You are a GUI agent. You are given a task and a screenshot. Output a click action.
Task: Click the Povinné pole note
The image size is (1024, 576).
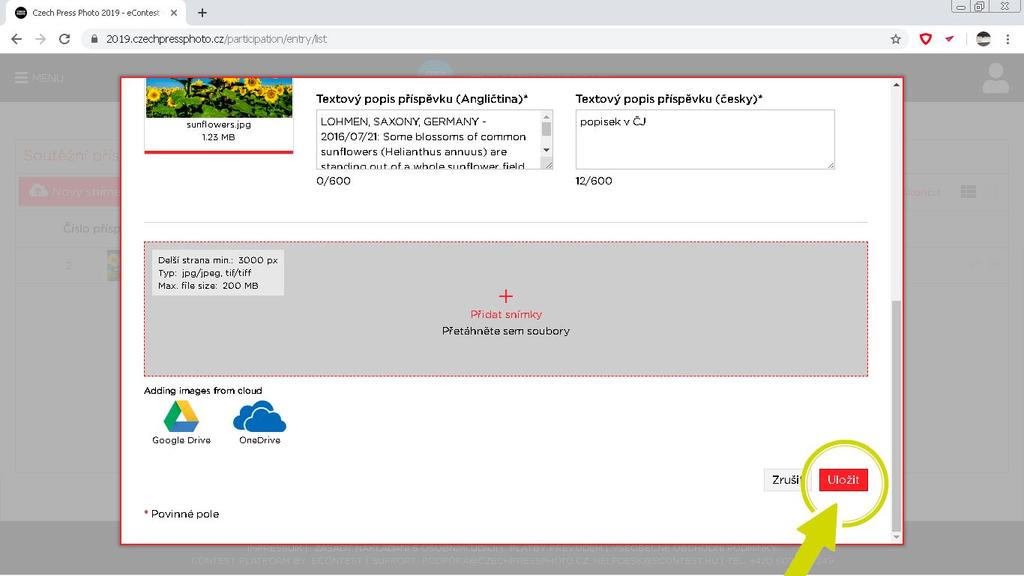click(182, 514)
